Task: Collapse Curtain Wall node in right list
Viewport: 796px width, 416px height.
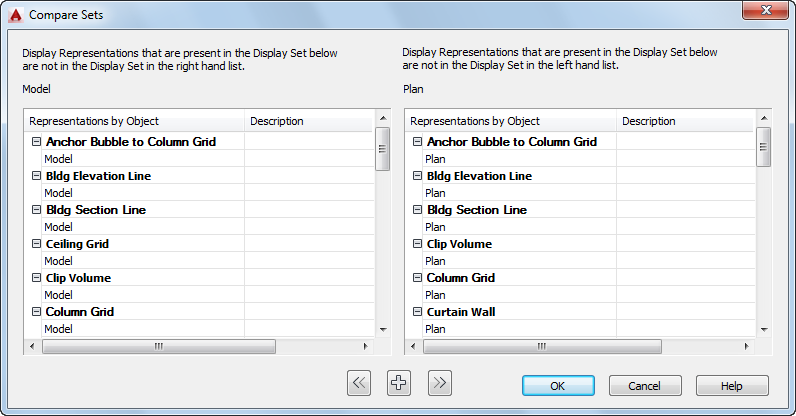Action: pos(417,312)
